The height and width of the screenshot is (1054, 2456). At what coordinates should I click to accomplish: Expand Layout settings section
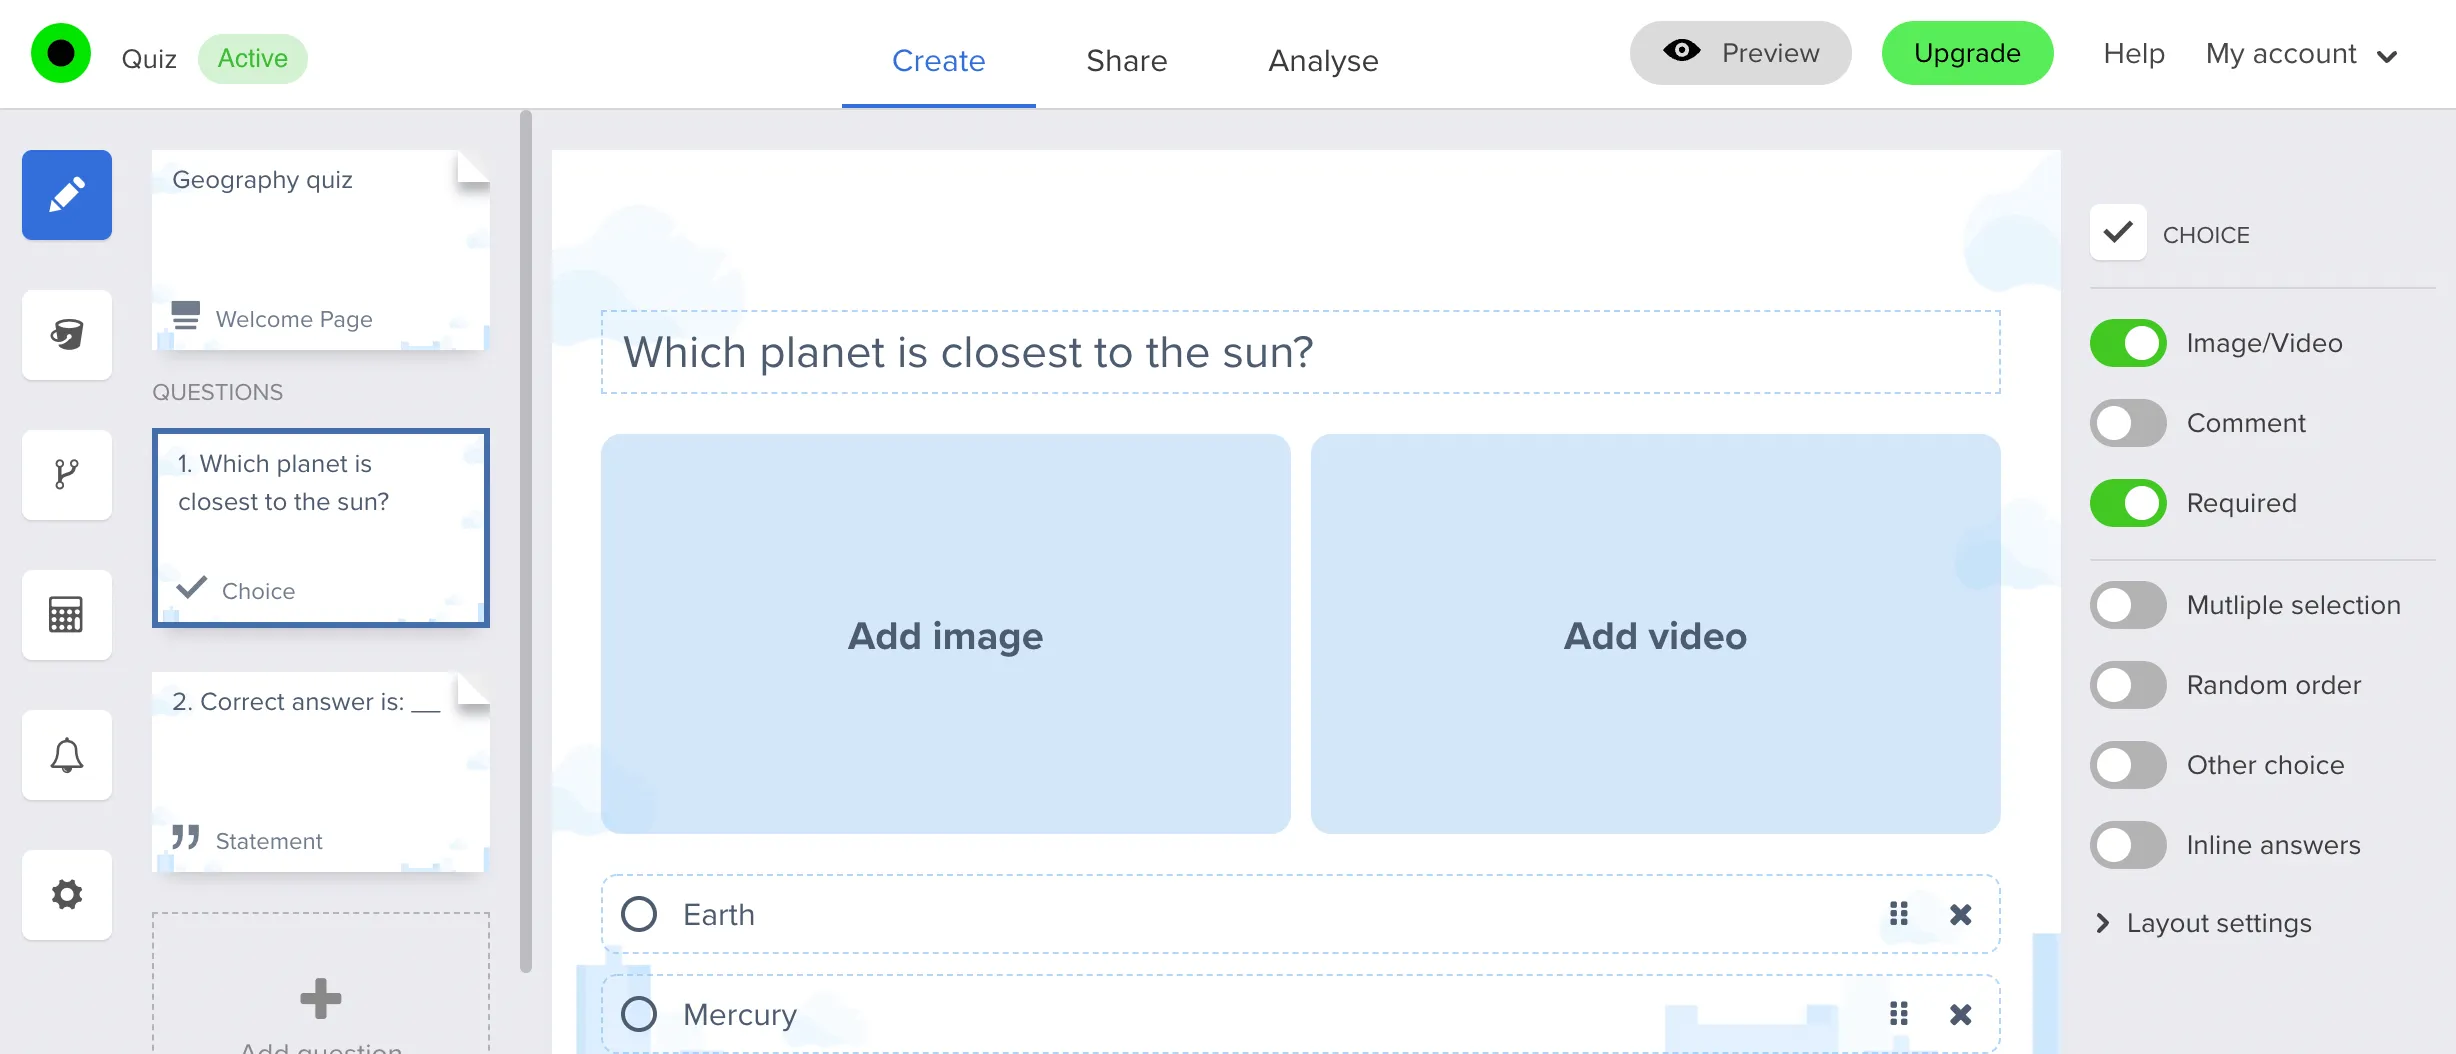(2218, 923)
